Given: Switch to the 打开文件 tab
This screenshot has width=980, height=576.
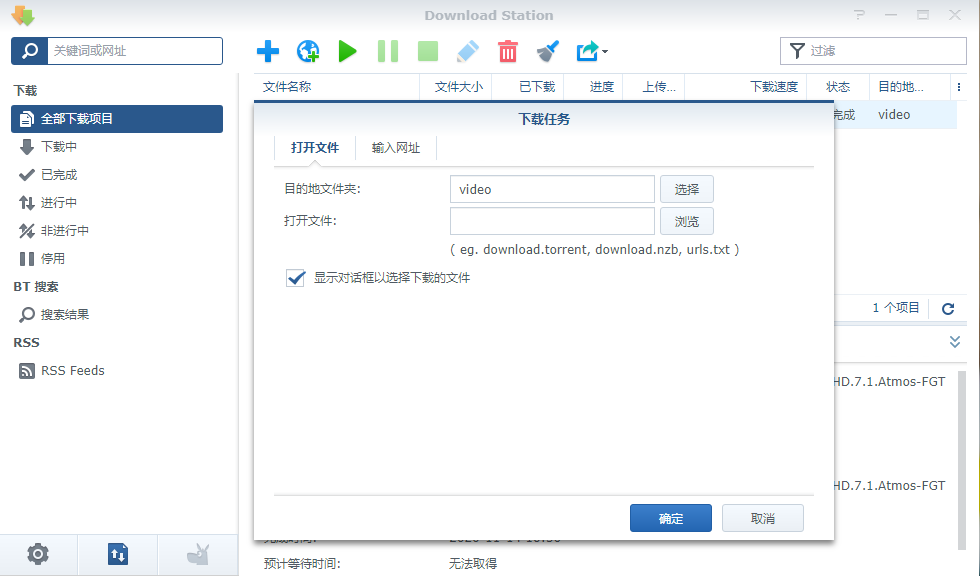Looking at the screenshot, I should [x=315, y=148].
